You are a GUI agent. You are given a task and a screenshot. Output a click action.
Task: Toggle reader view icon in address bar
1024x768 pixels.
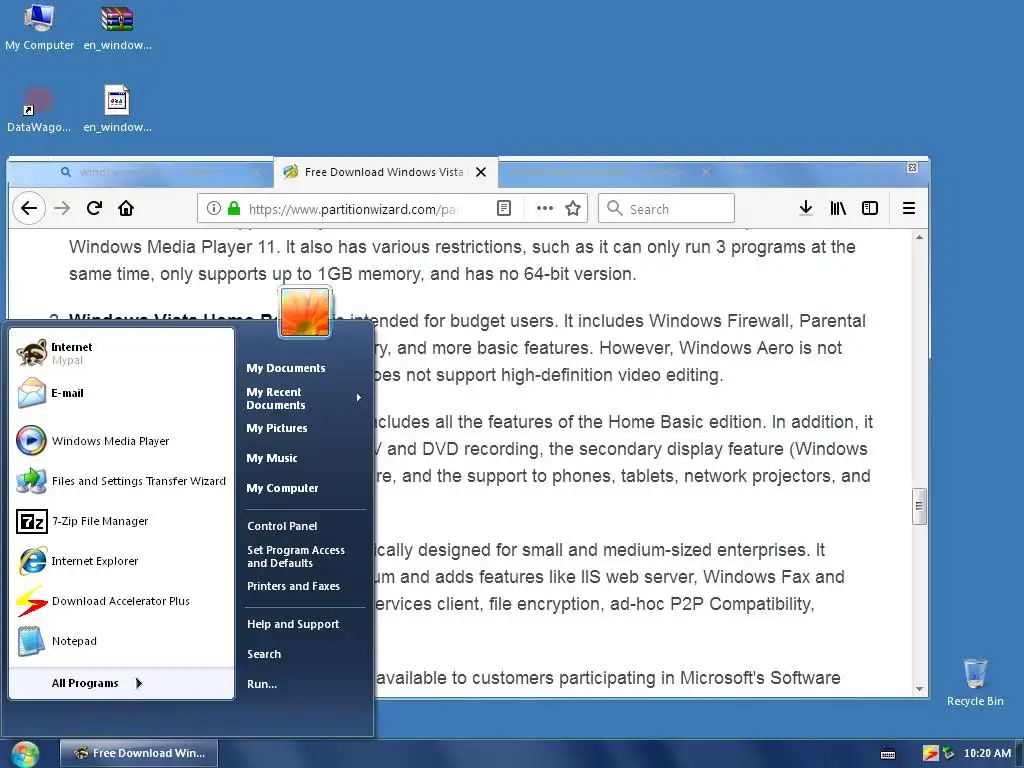pyautogui.click(x=504, y=208)
